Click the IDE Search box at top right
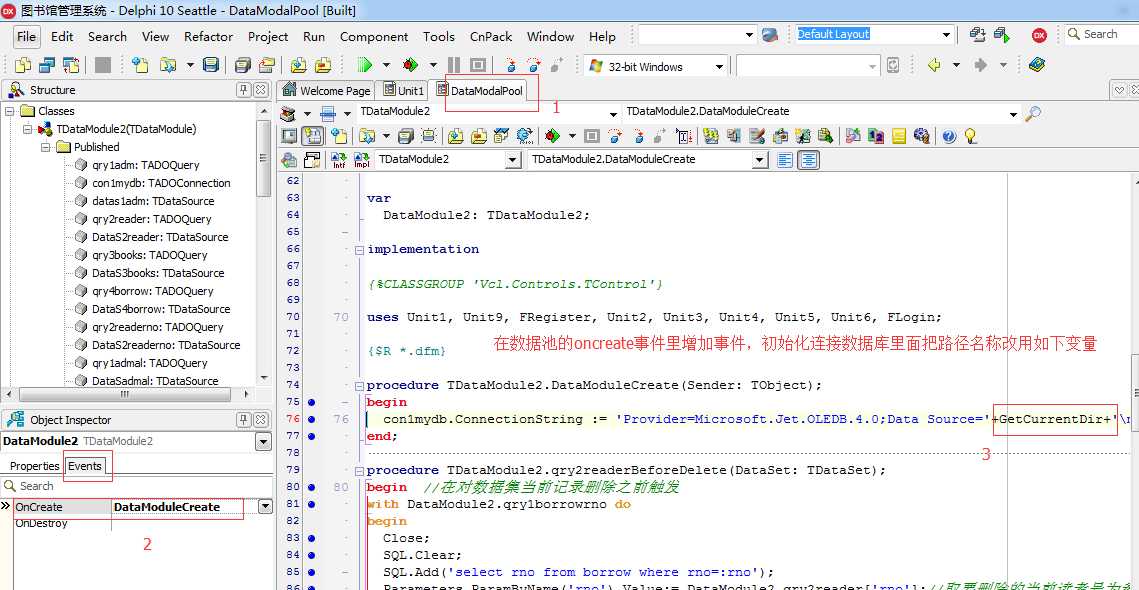 coord(1102,34)
